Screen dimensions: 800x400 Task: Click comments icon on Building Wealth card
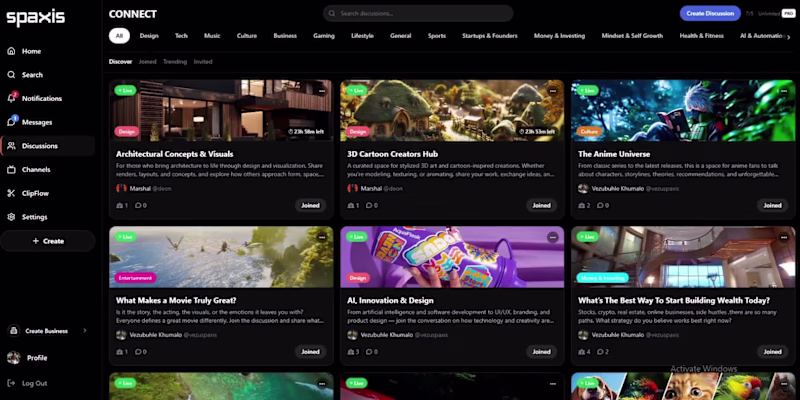600,352
